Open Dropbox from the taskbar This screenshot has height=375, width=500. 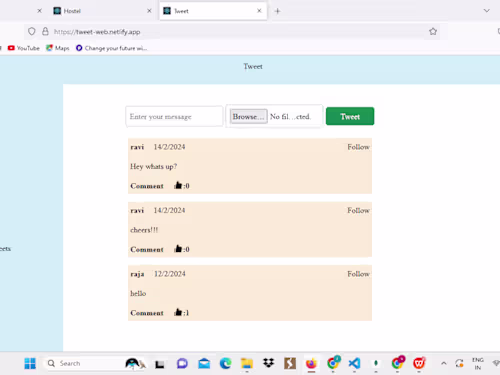268,363
